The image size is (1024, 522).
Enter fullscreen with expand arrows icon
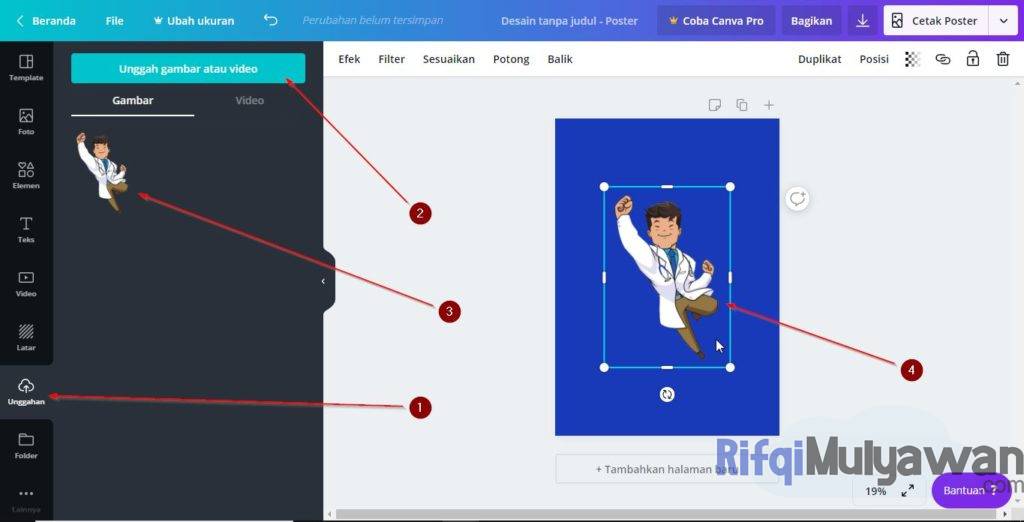point(907,491)
